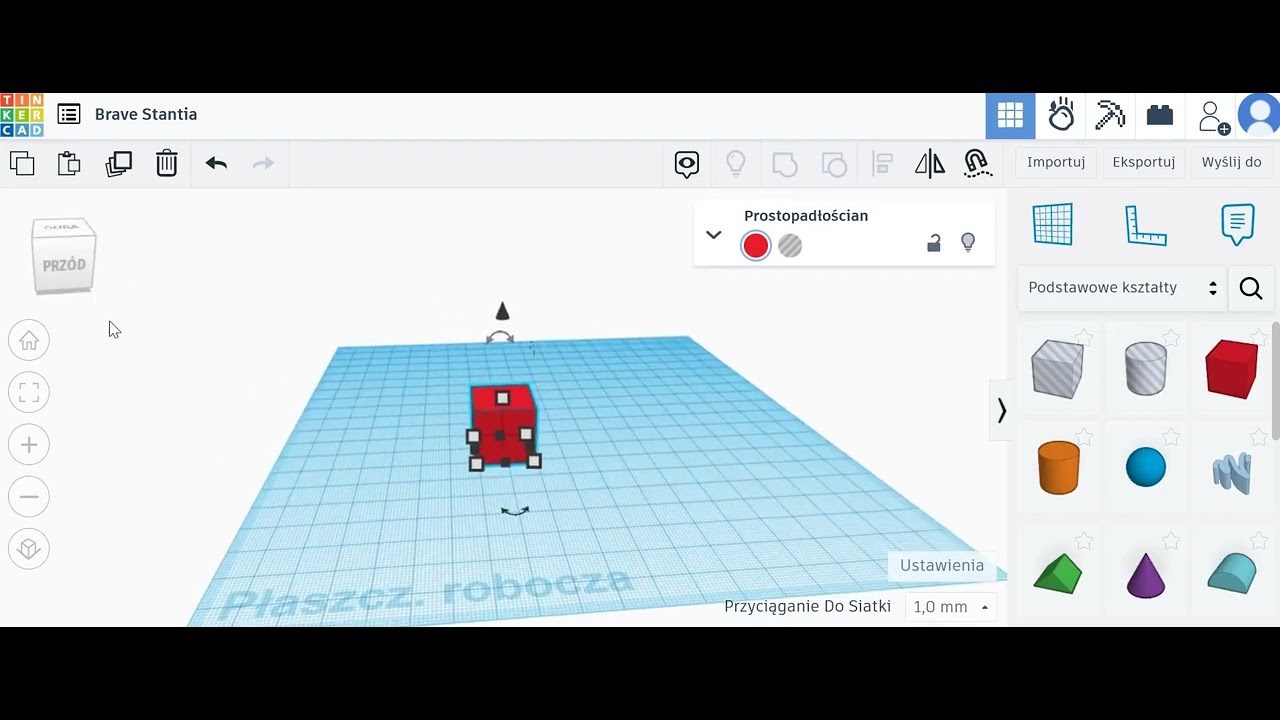Invite people with the add-user icon
The width and height of the screenshot is (1280, 720).
tap(1213, 116)
